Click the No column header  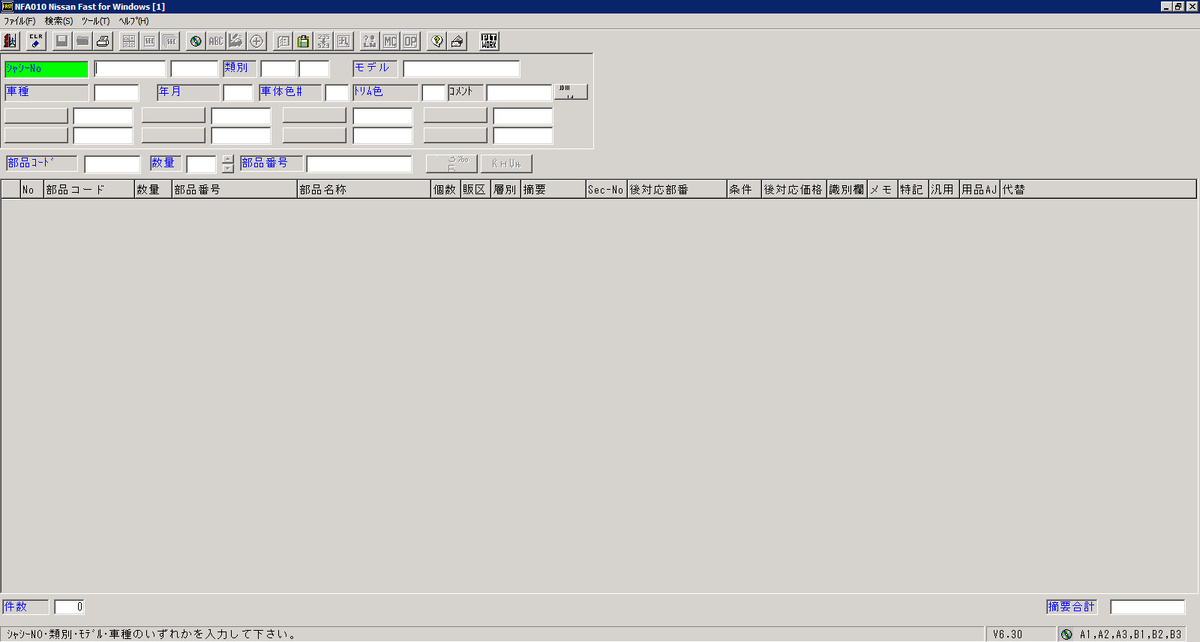[x=32, y=189]
